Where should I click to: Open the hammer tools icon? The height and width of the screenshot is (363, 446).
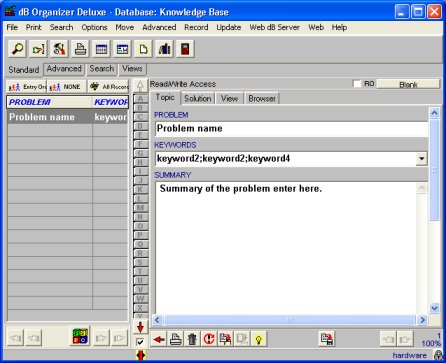(x=59, y=49)
